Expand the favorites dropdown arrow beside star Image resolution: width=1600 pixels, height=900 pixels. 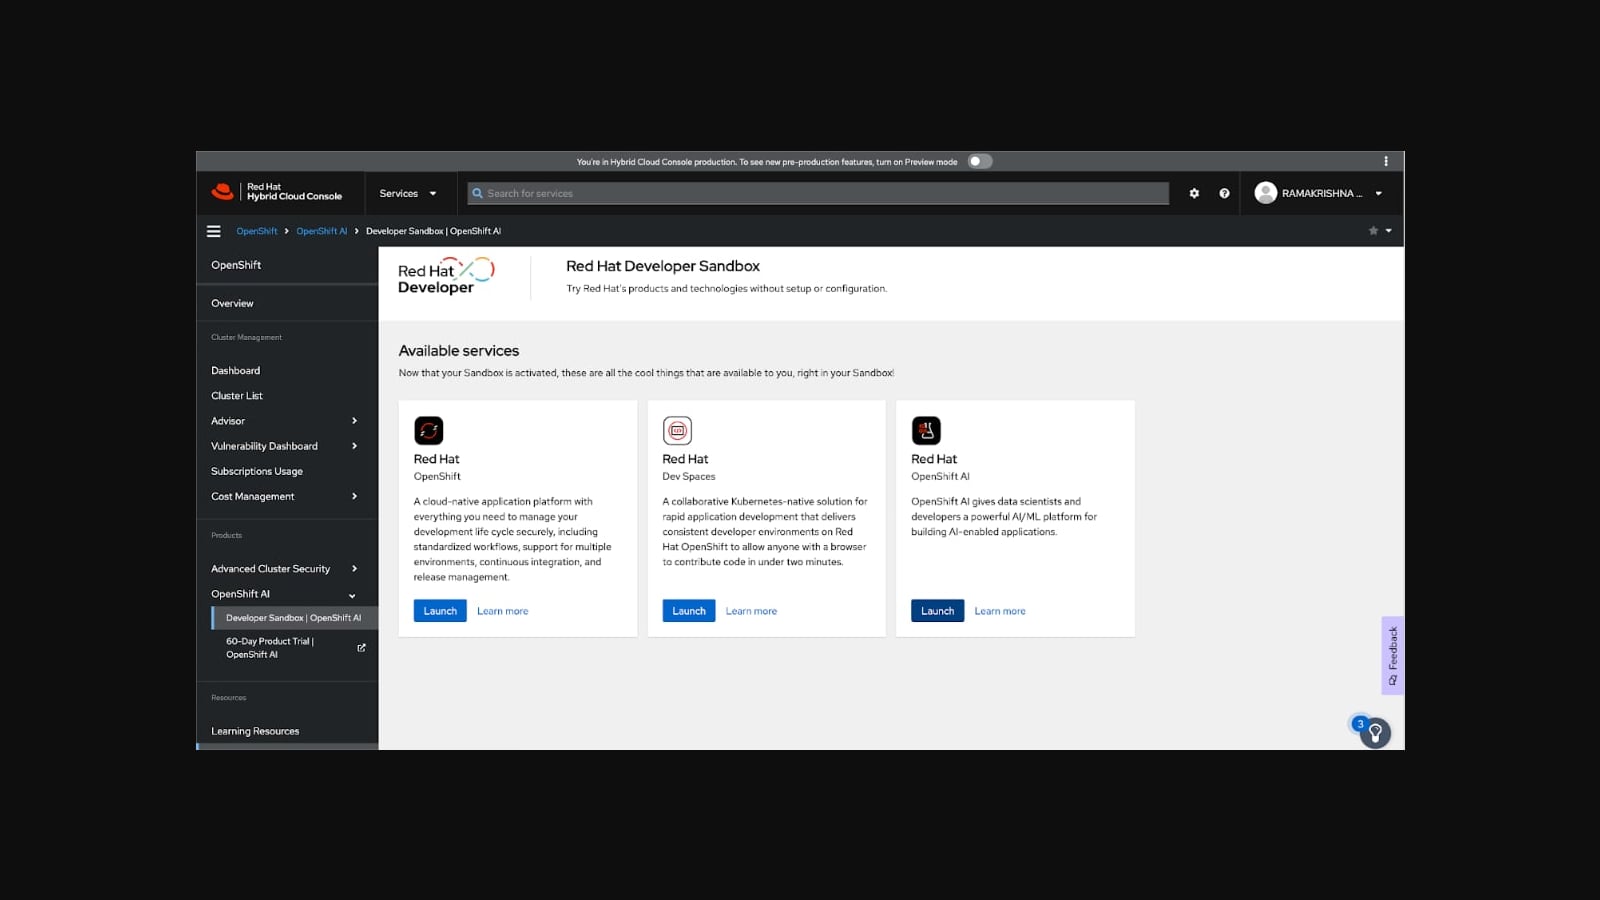pyautogui.click(x=1388, y=231)
